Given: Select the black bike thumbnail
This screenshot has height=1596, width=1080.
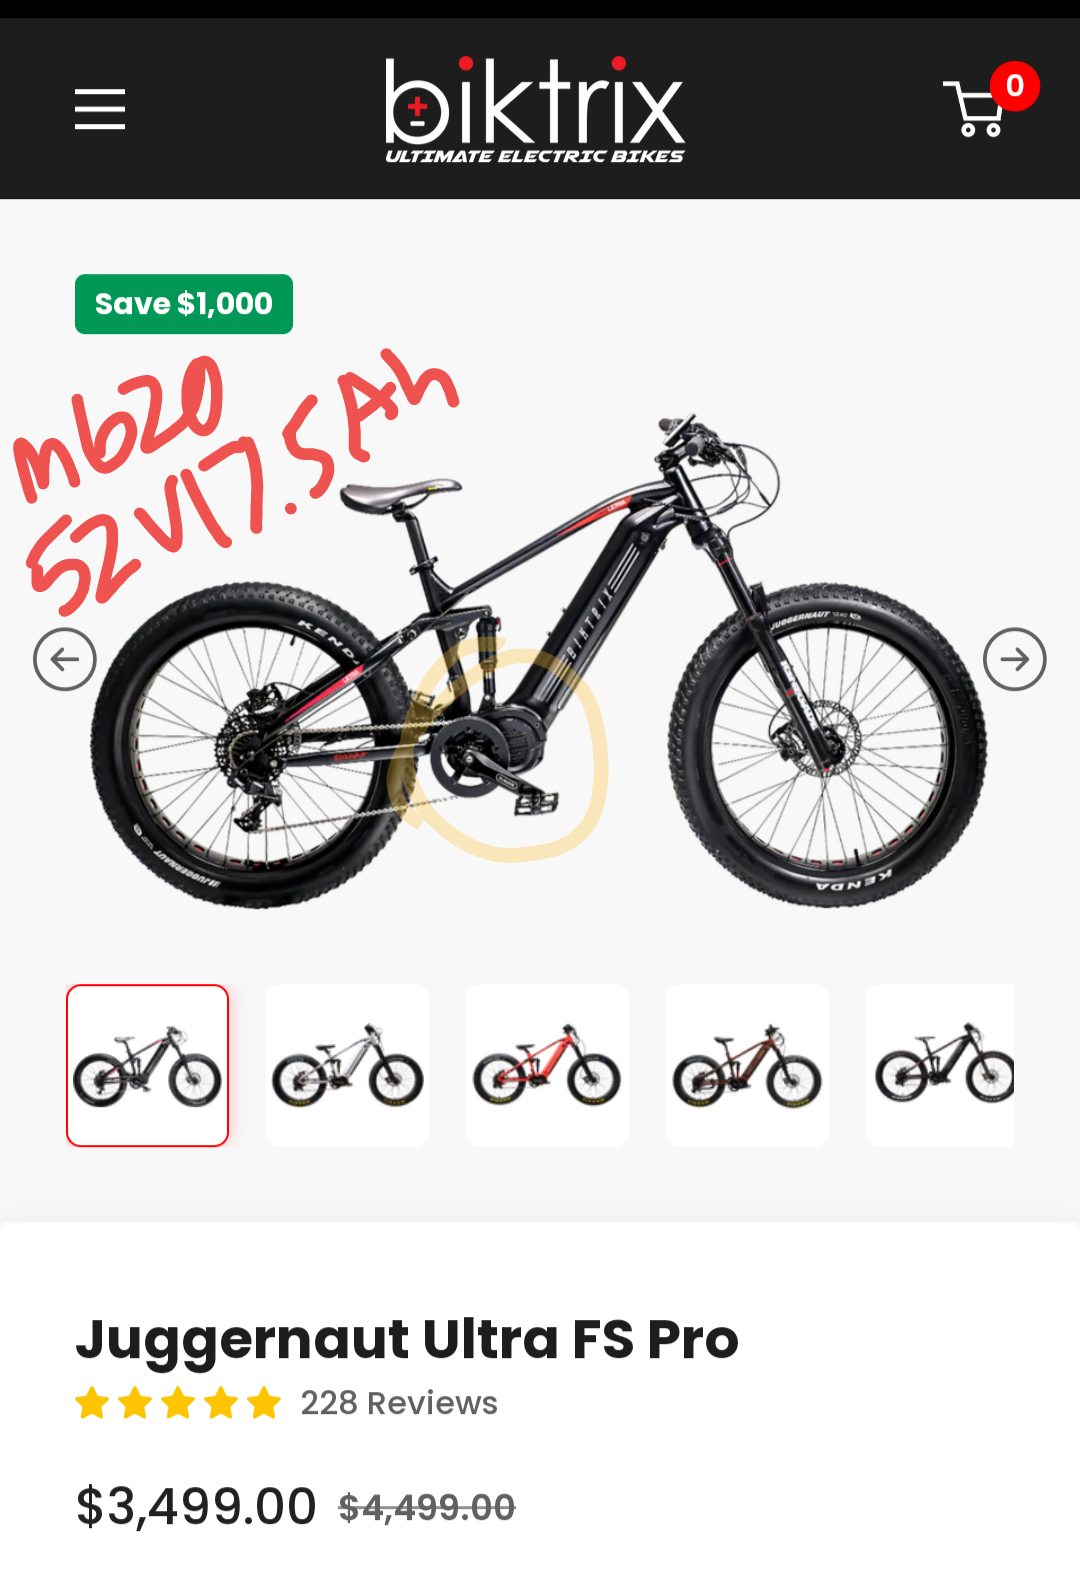Looking at the screenshot, I should [148, 1065].
